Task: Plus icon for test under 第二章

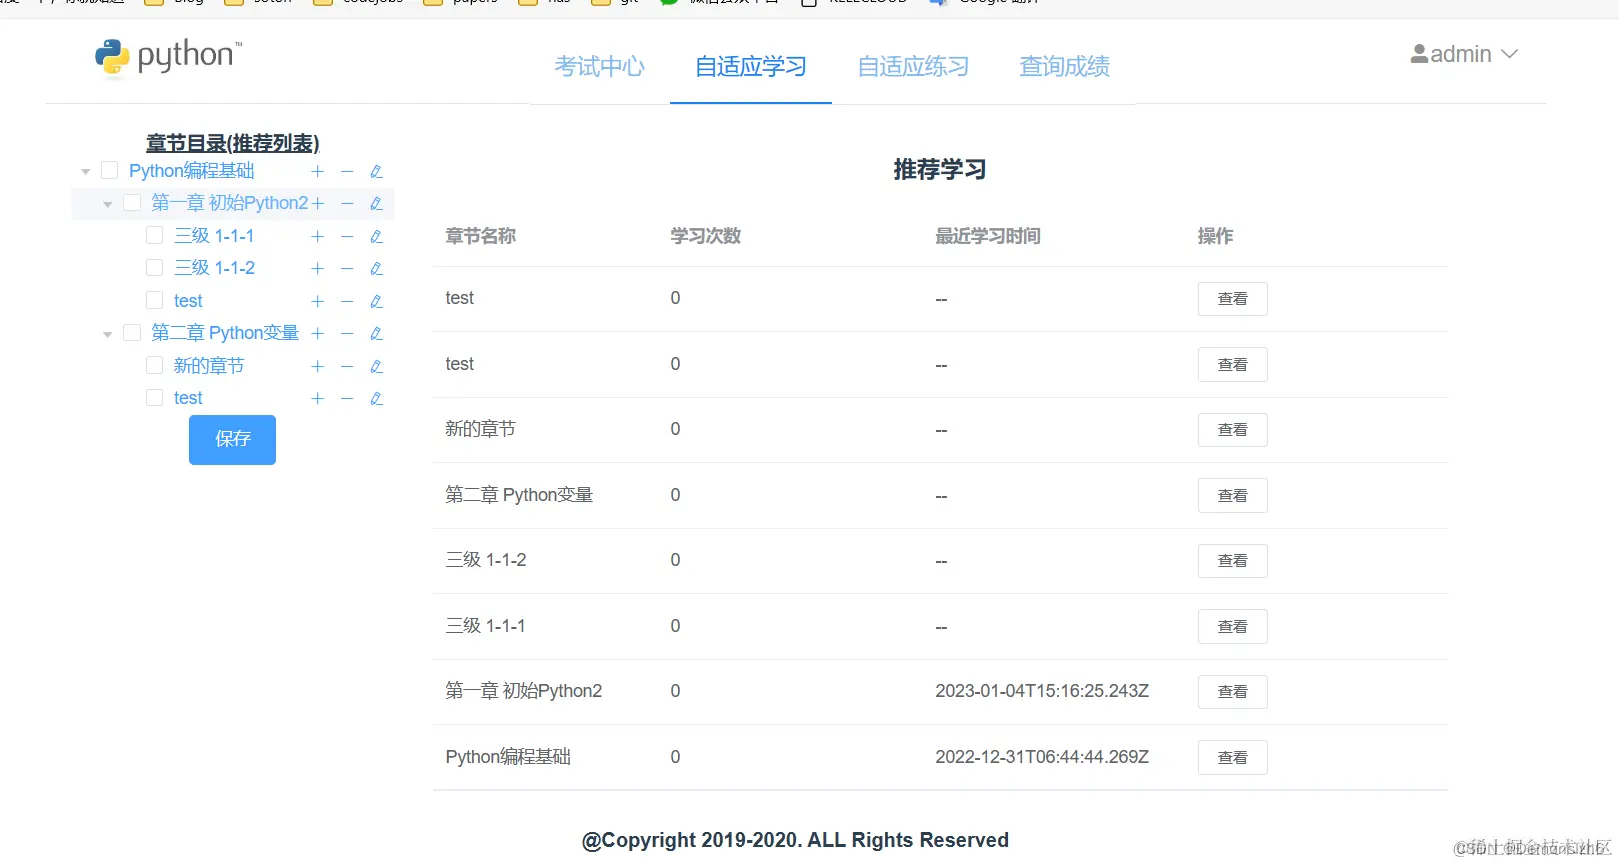Action: point(317,399)
